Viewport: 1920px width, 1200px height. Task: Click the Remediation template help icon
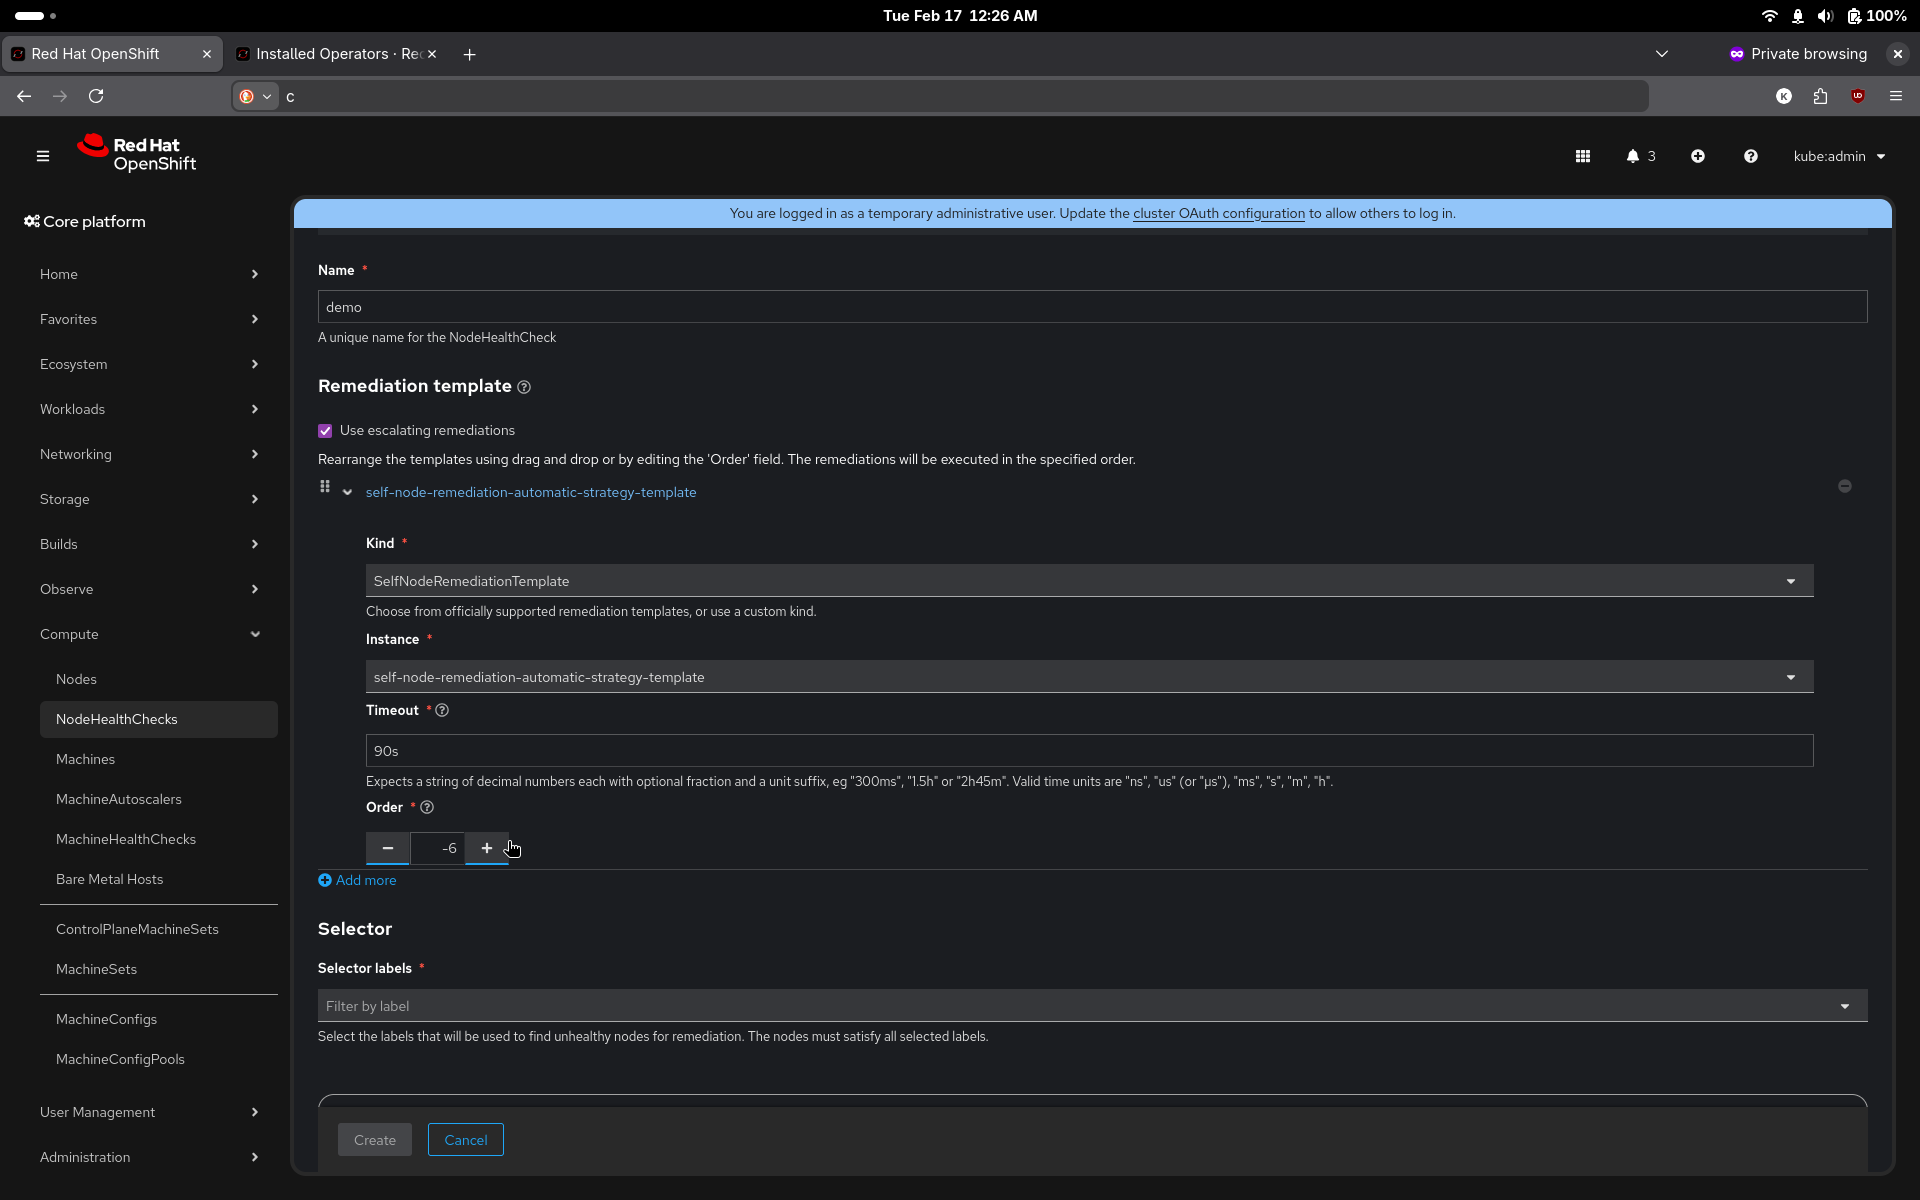click(524, 387)
